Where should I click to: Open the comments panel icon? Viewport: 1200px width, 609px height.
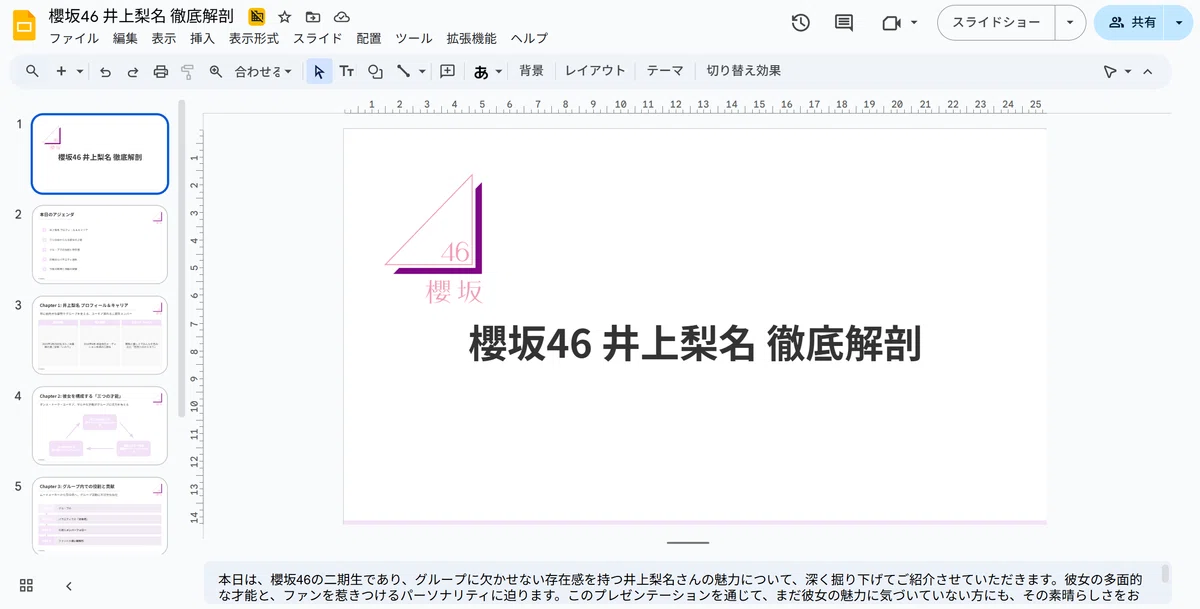click(x=844, y=22)
